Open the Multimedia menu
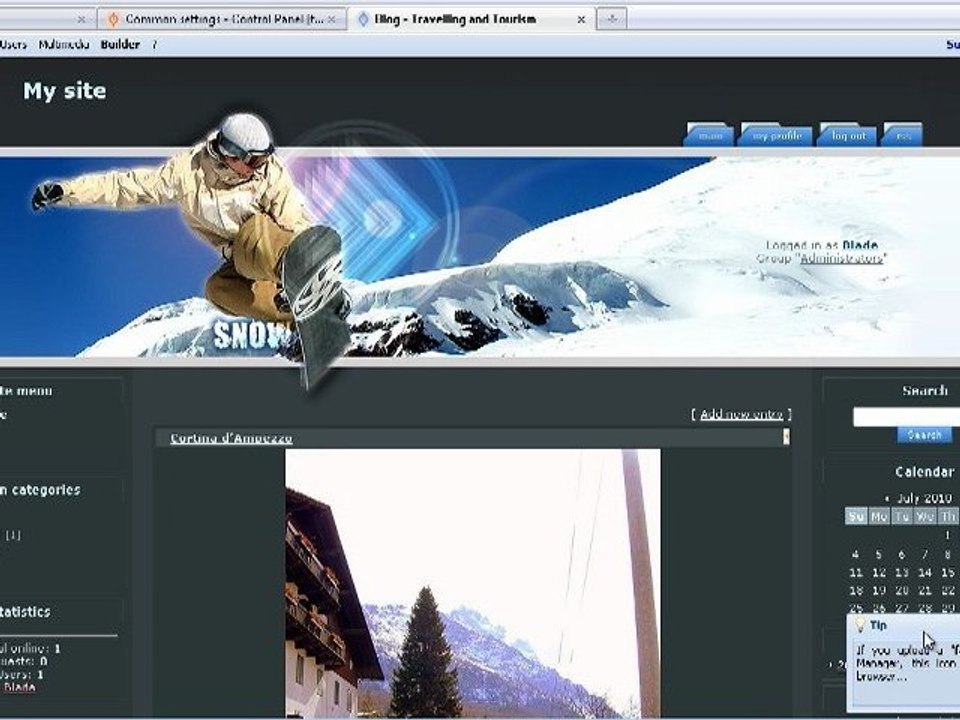Image resolution: width=960 pixels, height=720 pixels. [64, 45]
